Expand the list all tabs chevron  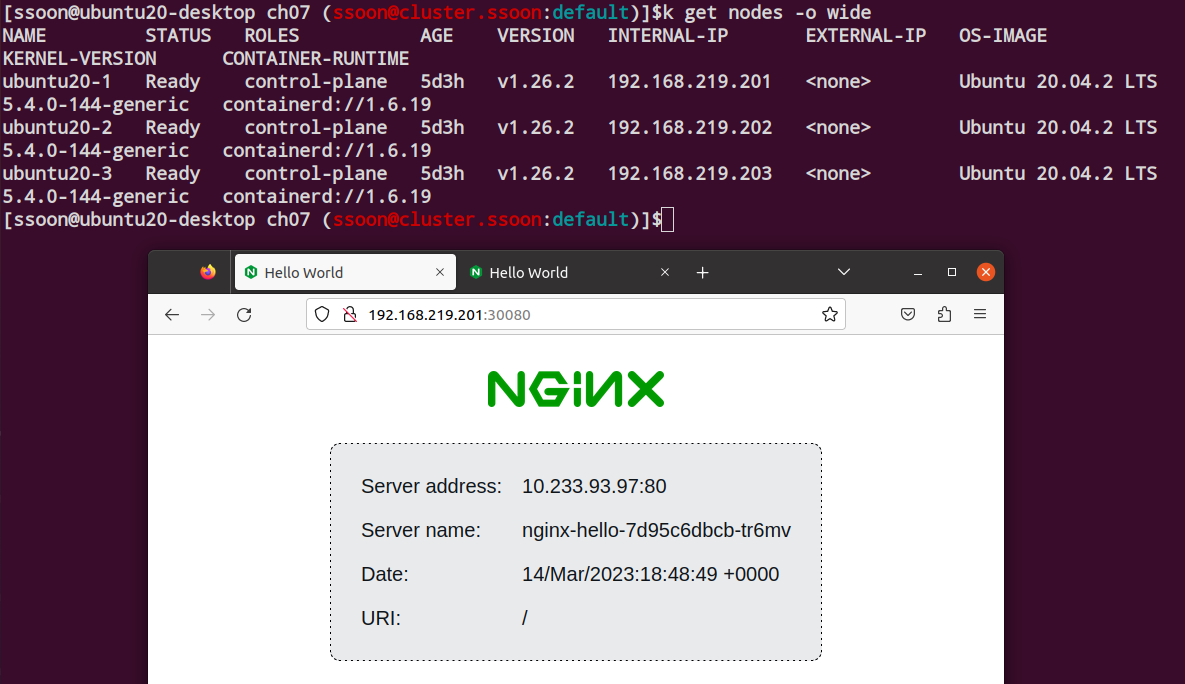pos(843,272)
